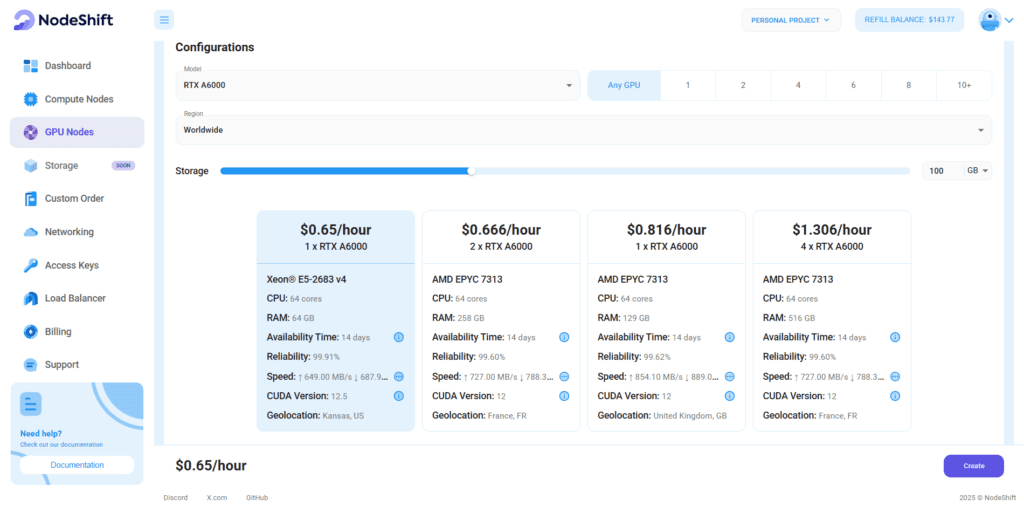Click the Storage slider handle

472,171
